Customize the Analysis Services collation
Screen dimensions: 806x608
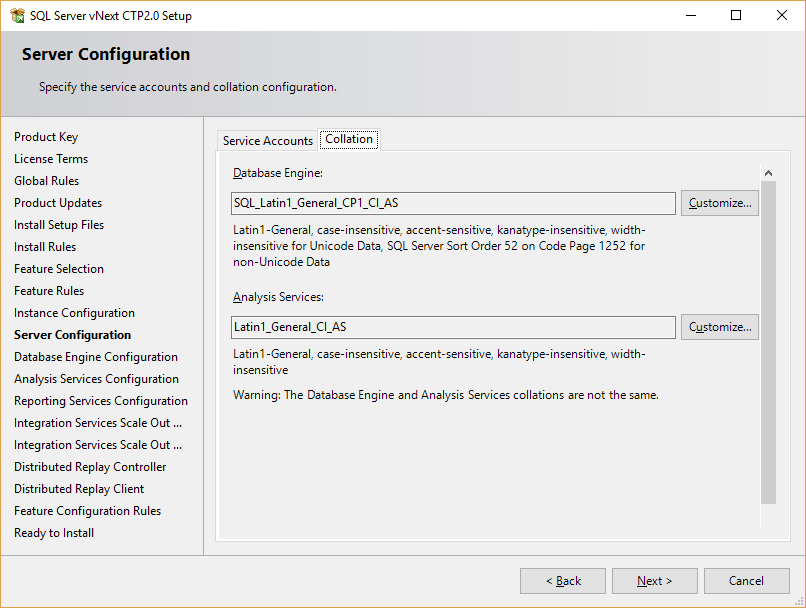(720, 327)
